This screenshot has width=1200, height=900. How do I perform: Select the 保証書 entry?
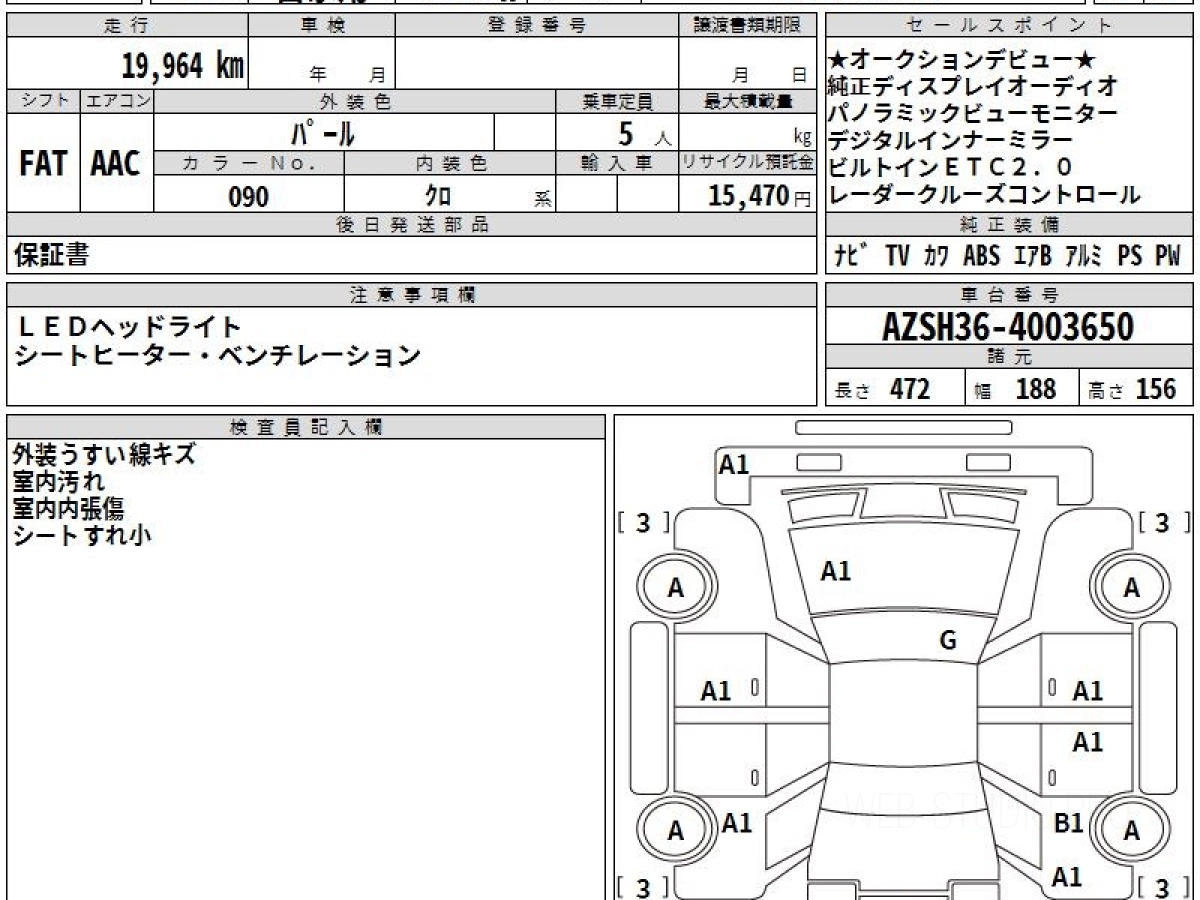(51, 256)
